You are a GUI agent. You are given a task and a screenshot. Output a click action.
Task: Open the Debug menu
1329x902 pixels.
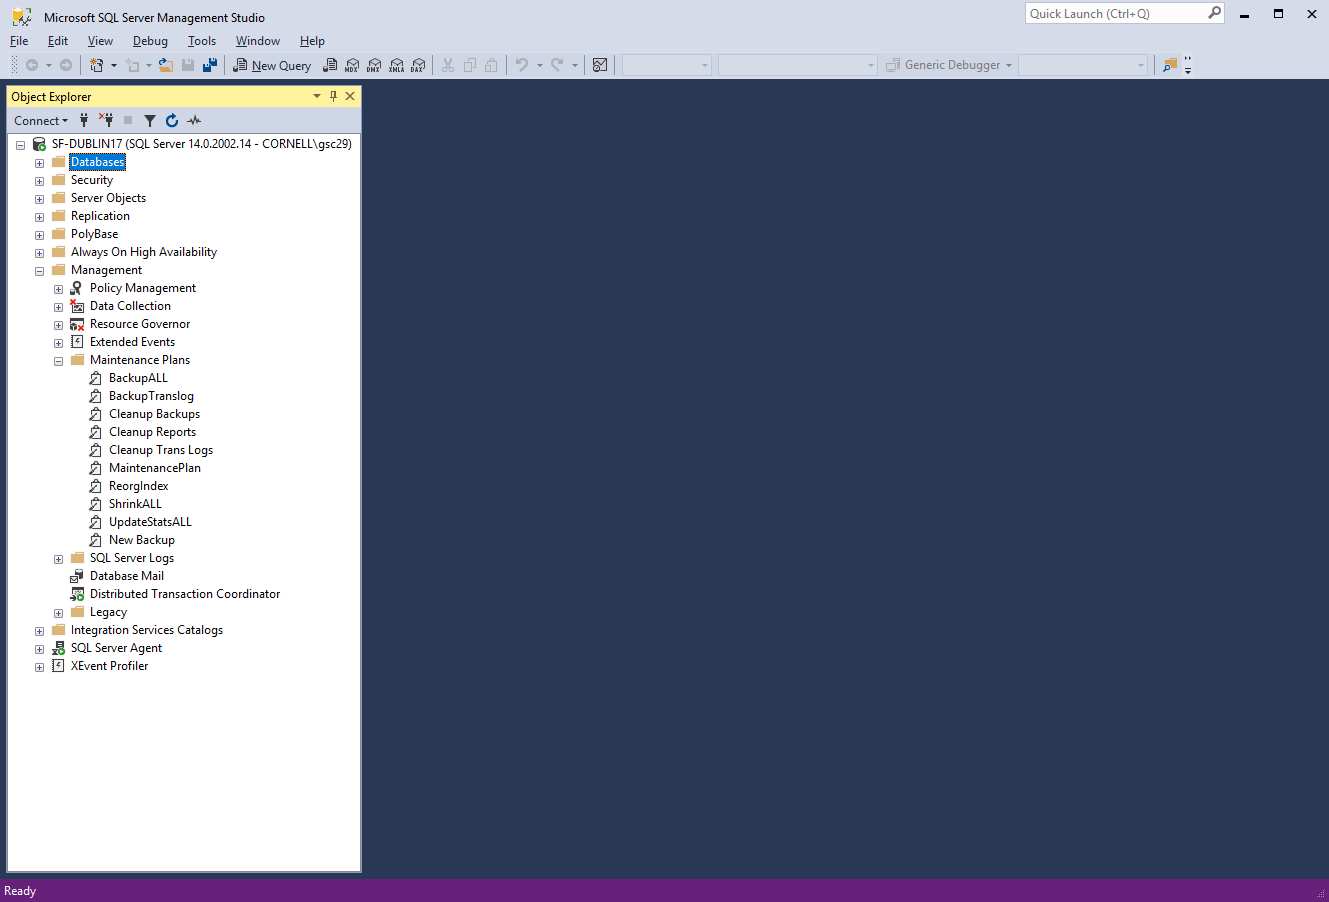pos(150,41)
